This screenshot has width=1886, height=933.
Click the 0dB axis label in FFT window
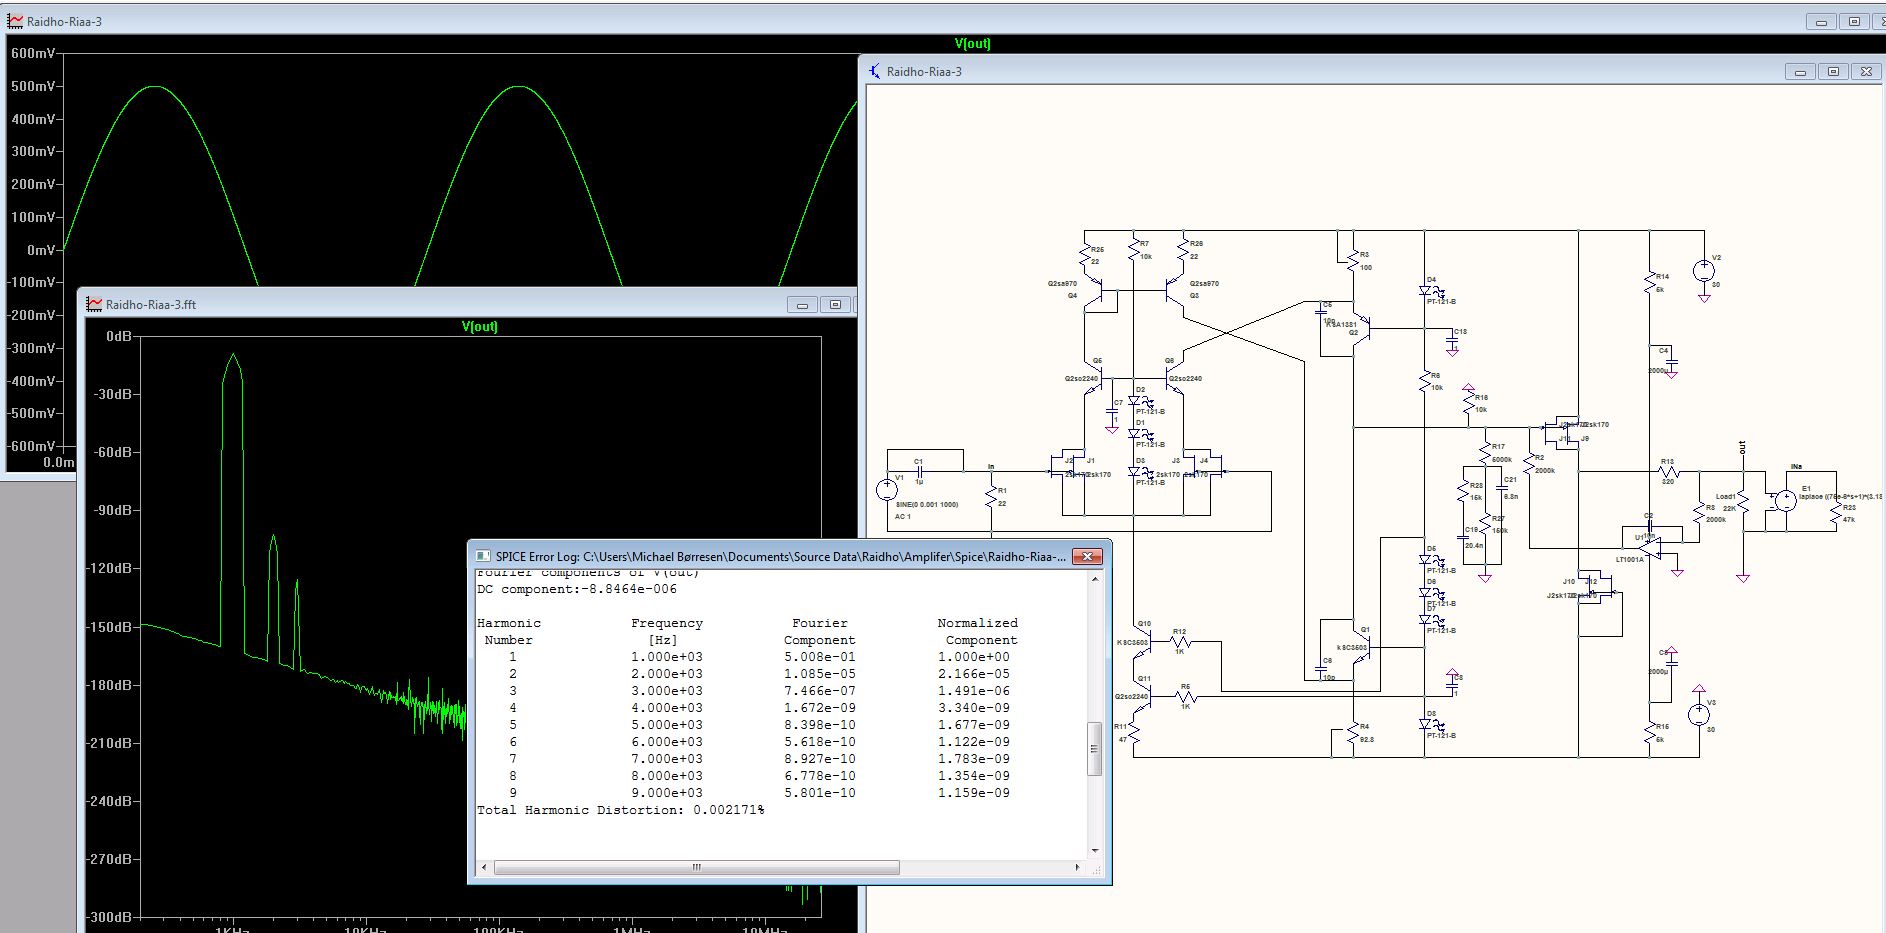[x=118, y=336]
